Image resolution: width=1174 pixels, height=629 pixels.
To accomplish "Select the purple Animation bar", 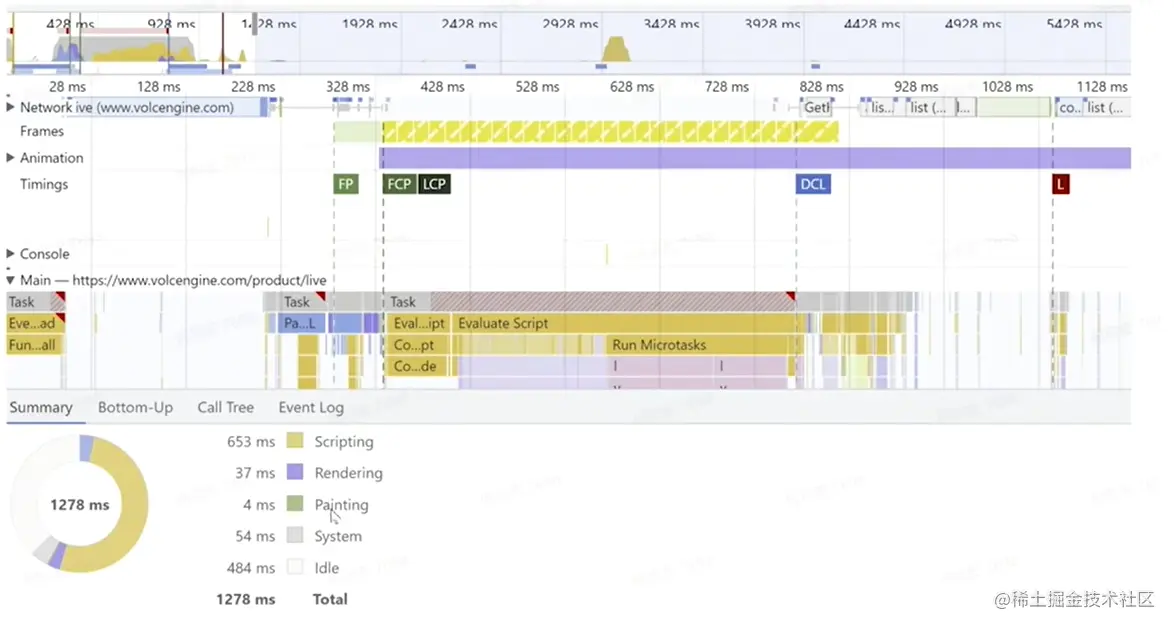I will coord(755,158).
